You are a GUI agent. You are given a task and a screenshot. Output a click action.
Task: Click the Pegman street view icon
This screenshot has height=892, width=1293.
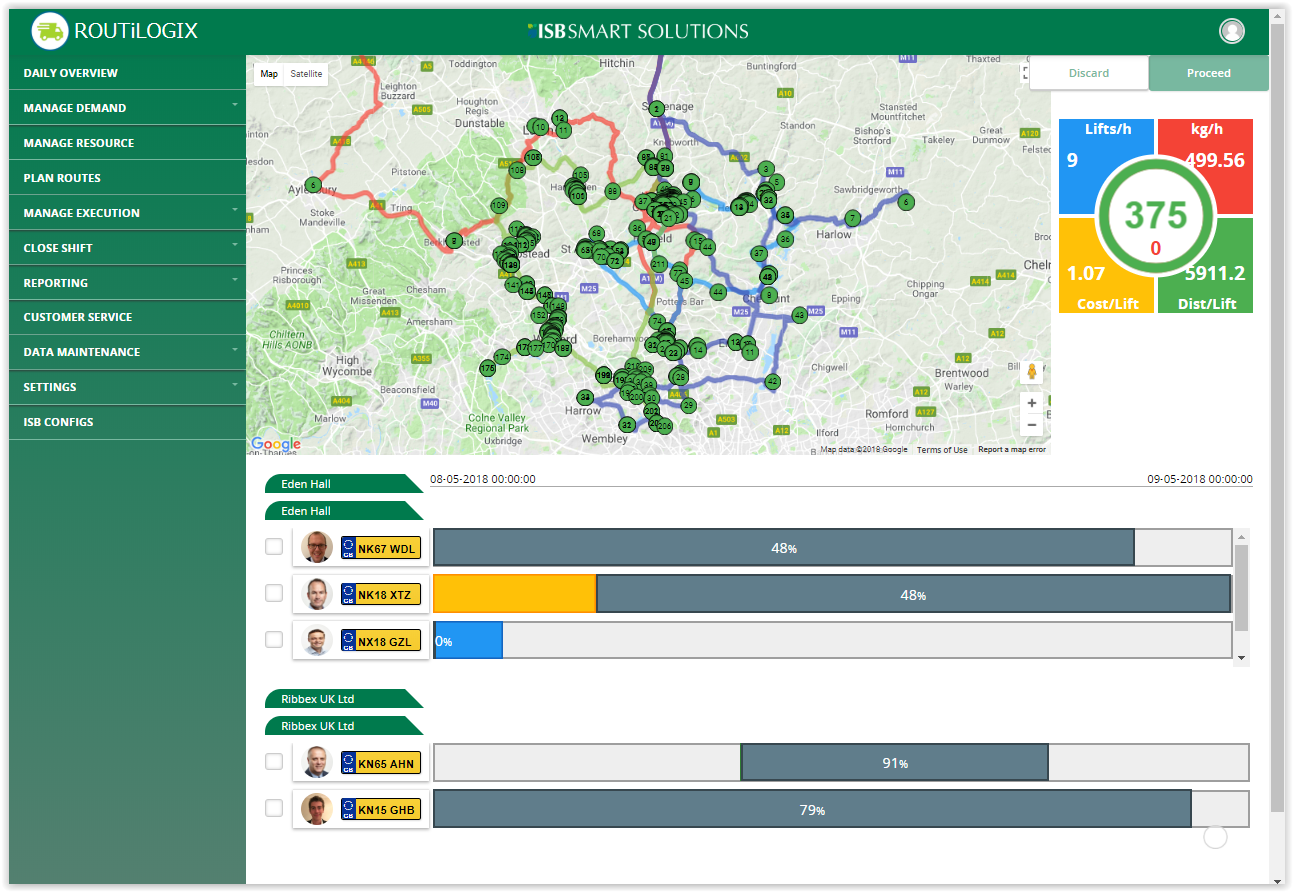pyautogui.click(x=1031, y=371)
